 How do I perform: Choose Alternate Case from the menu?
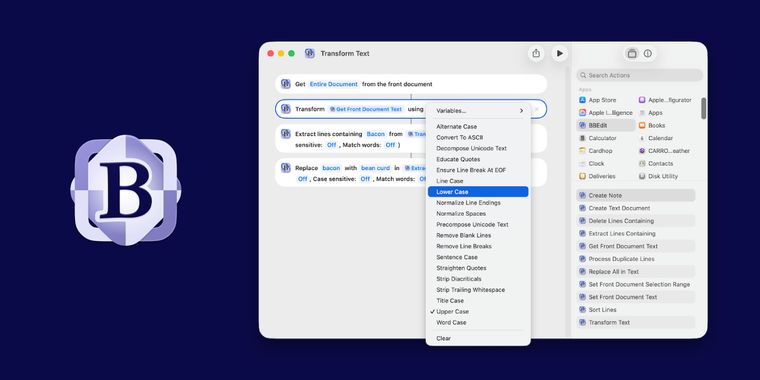478,127
